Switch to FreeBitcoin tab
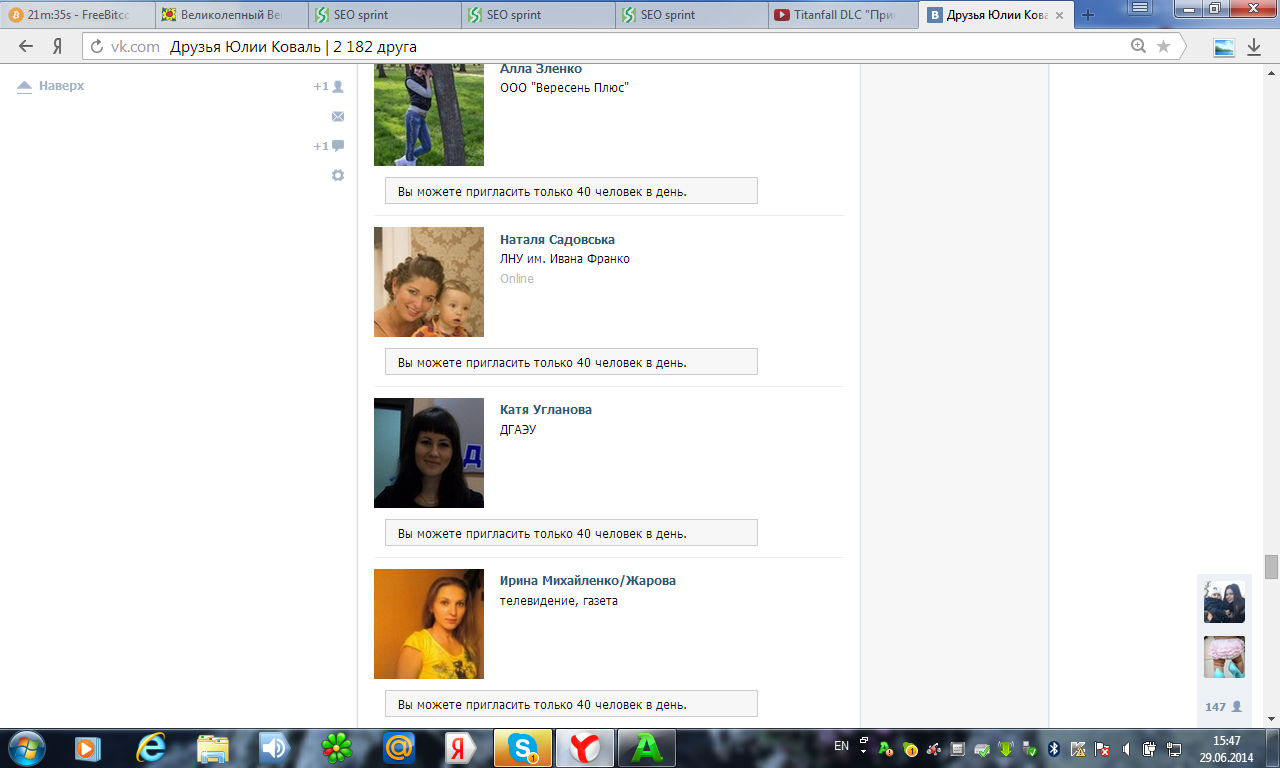 point(77,15)
